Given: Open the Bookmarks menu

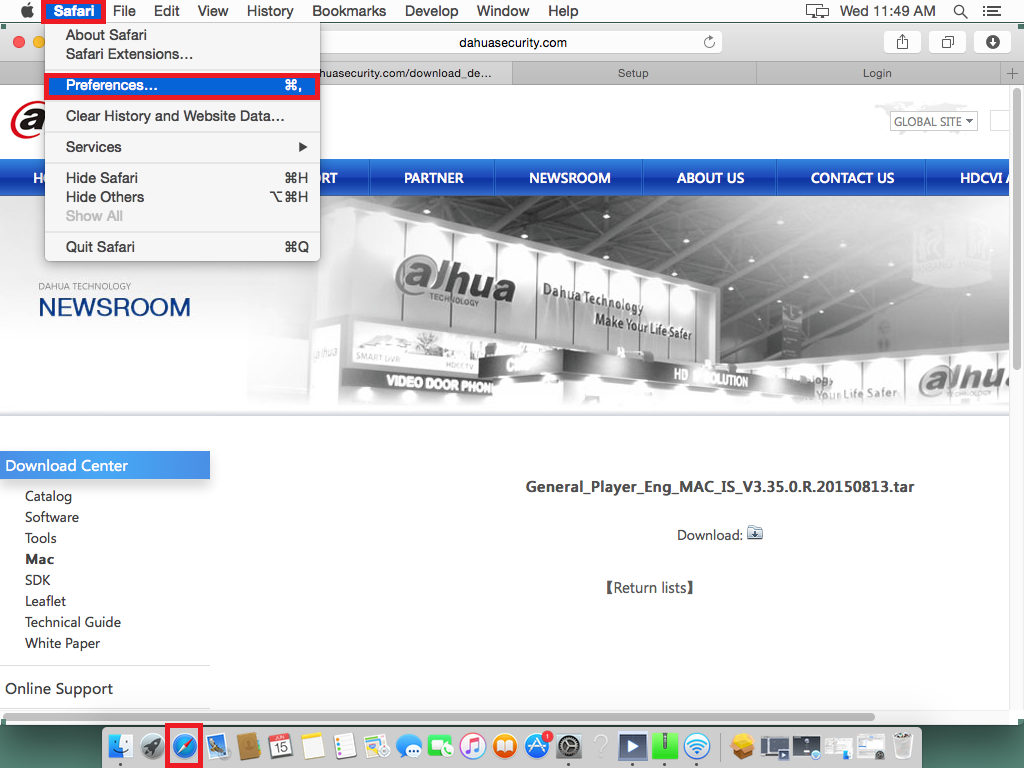Looking at the screenshot, I should (x=349, y=11).
